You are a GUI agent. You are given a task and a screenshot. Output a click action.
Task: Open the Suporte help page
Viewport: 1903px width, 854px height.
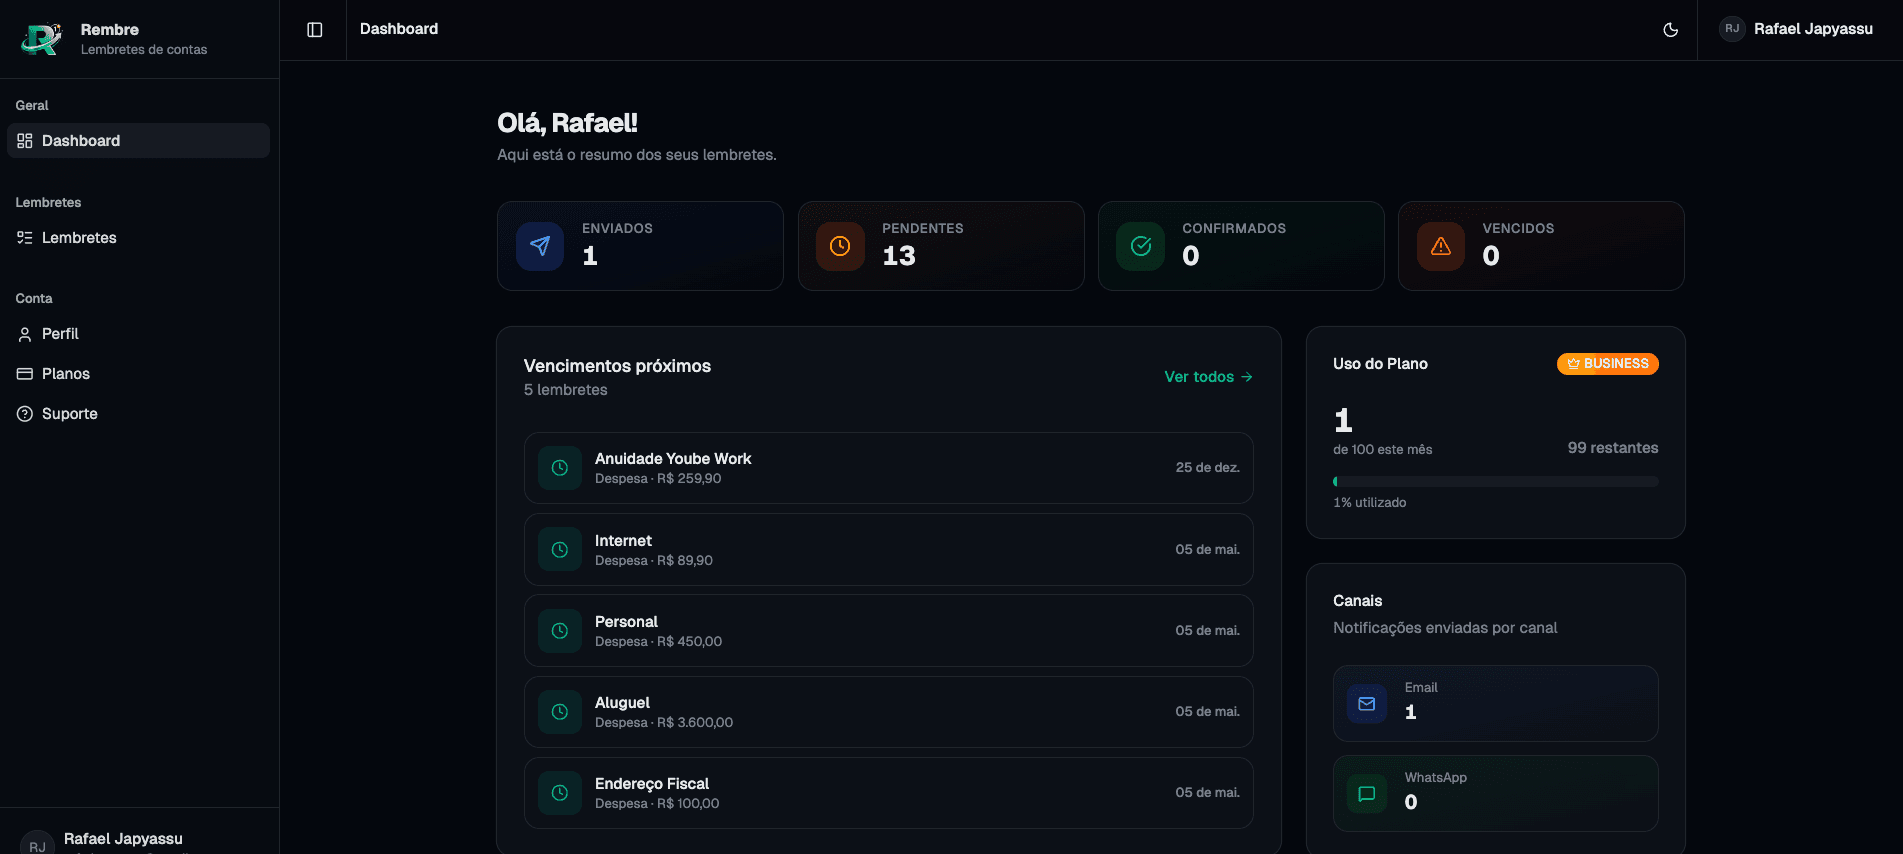pyautogui.click(x=70, y=414)
